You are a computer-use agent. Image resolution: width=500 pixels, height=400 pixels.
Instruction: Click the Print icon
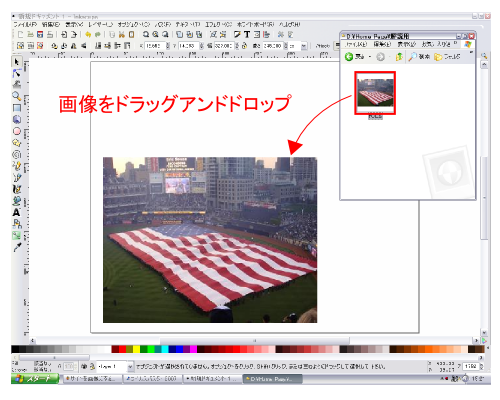50,34
